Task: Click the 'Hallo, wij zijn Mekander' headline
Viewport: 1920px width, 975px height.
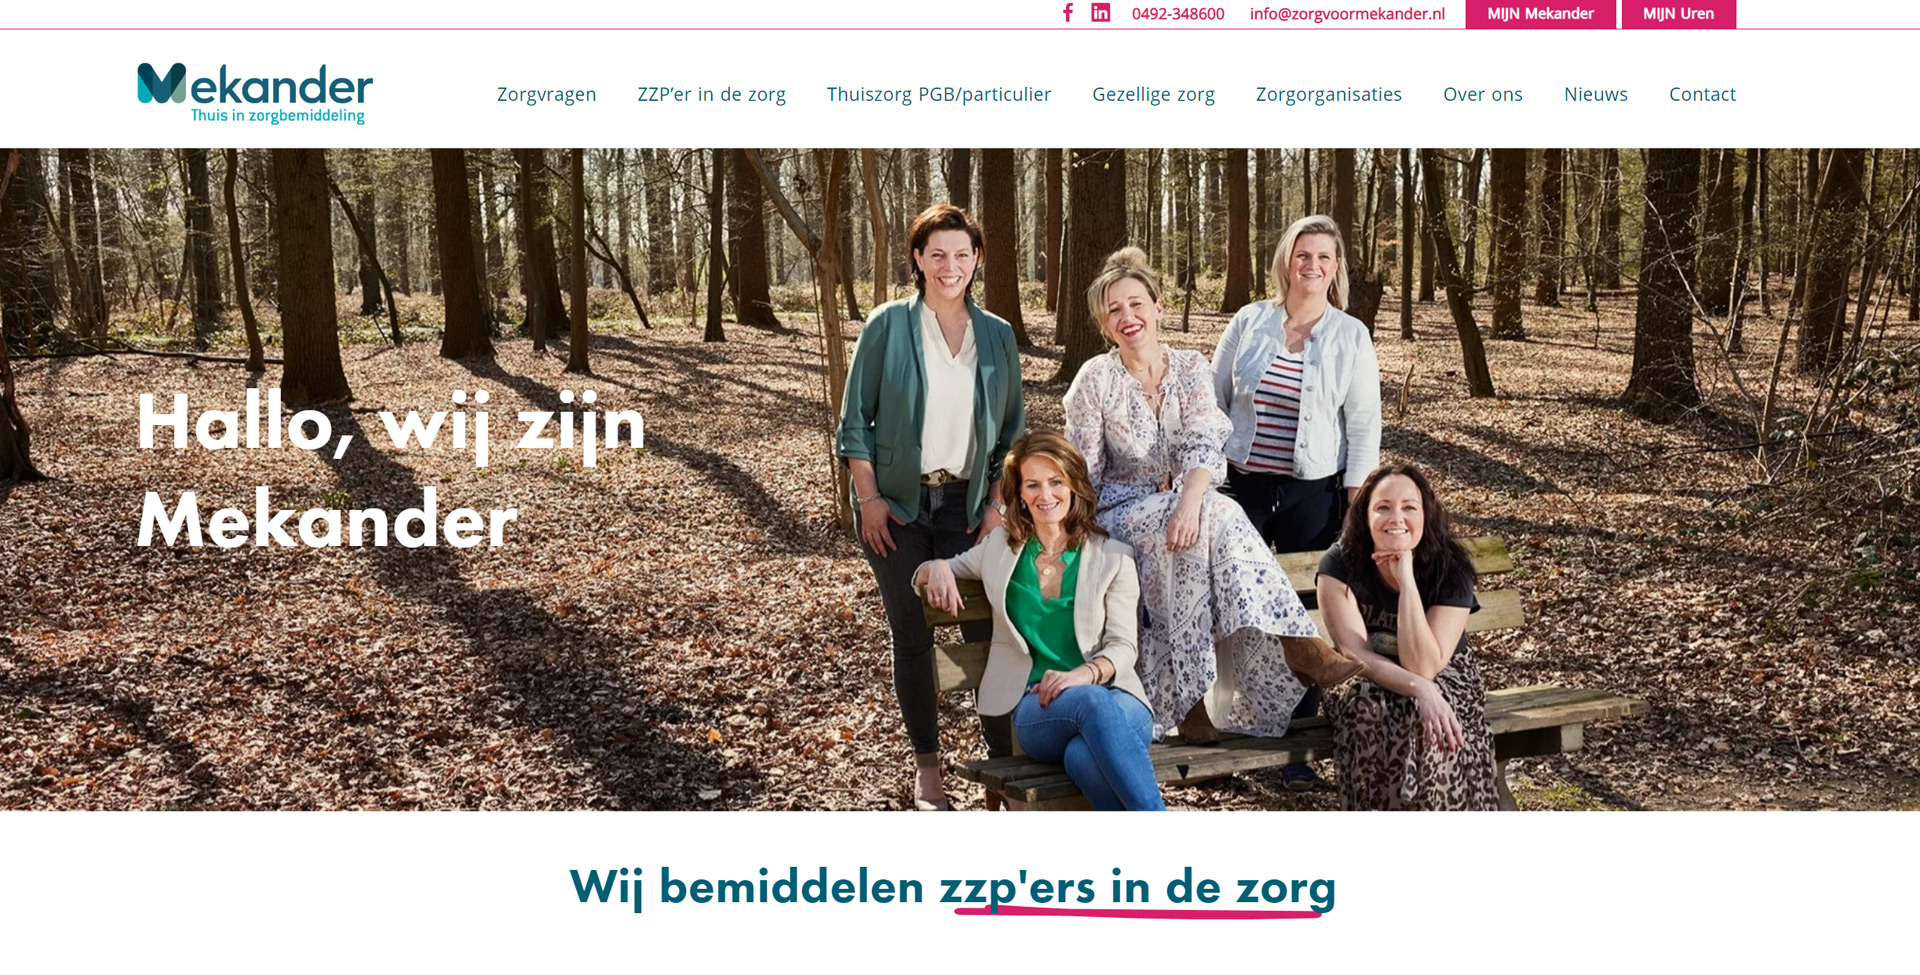Action: pyautogui.click(x=391, y=470)
